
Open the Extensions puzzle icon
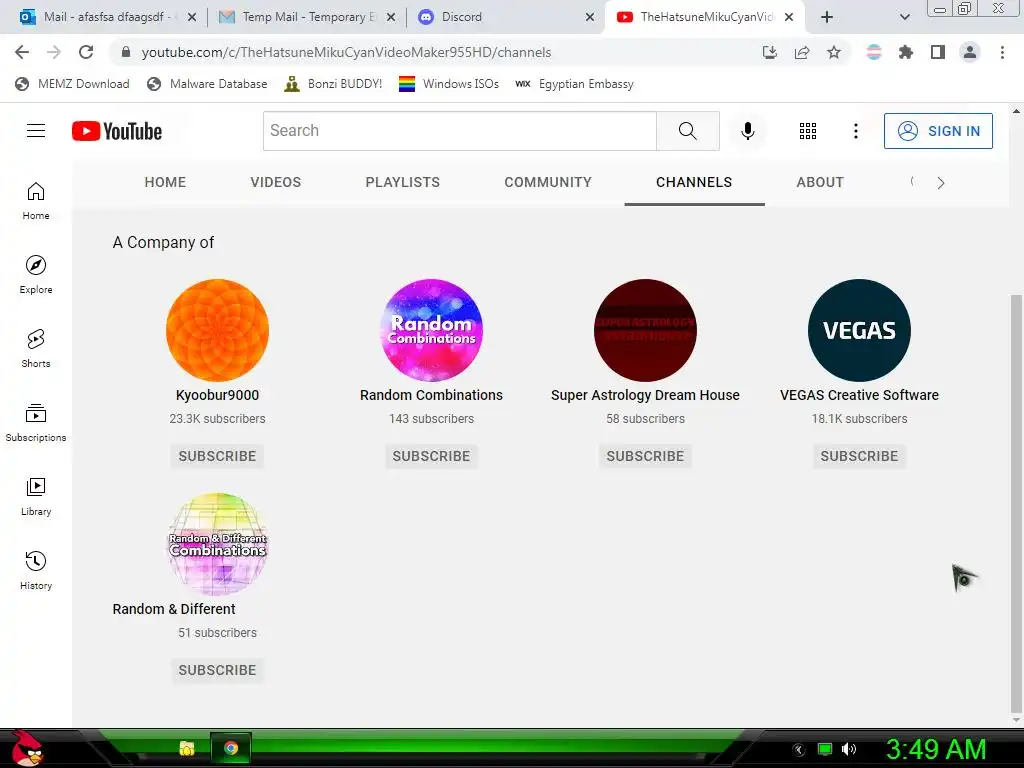[906, 52]
